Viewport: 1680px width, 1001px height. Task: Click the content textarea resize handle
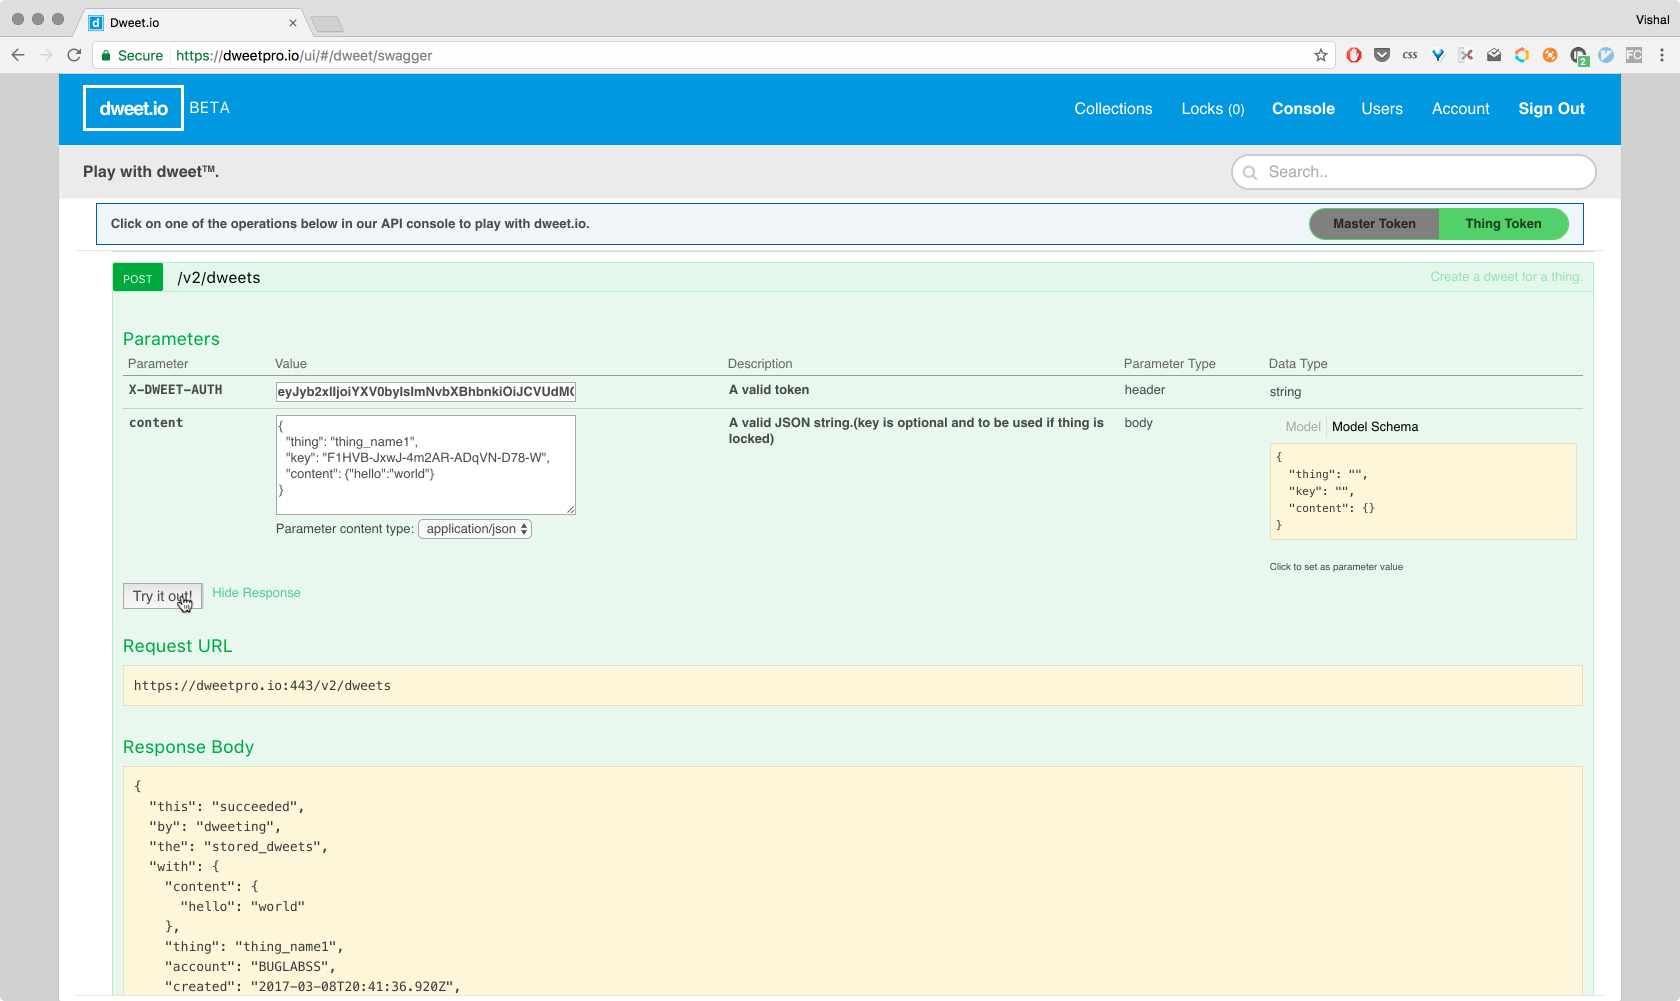point(570,509)
